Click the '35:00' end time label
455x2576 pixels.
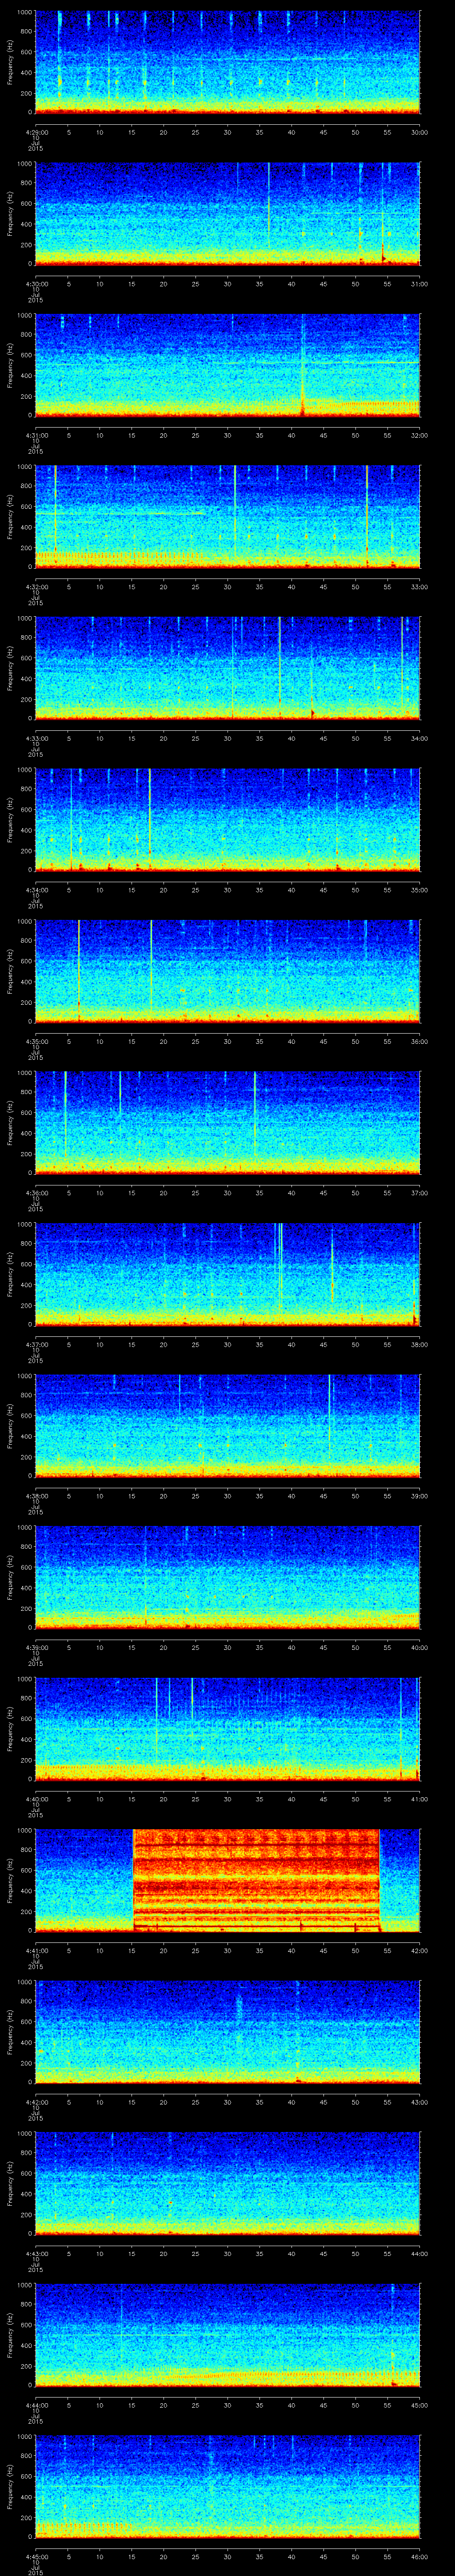[419, 890]
